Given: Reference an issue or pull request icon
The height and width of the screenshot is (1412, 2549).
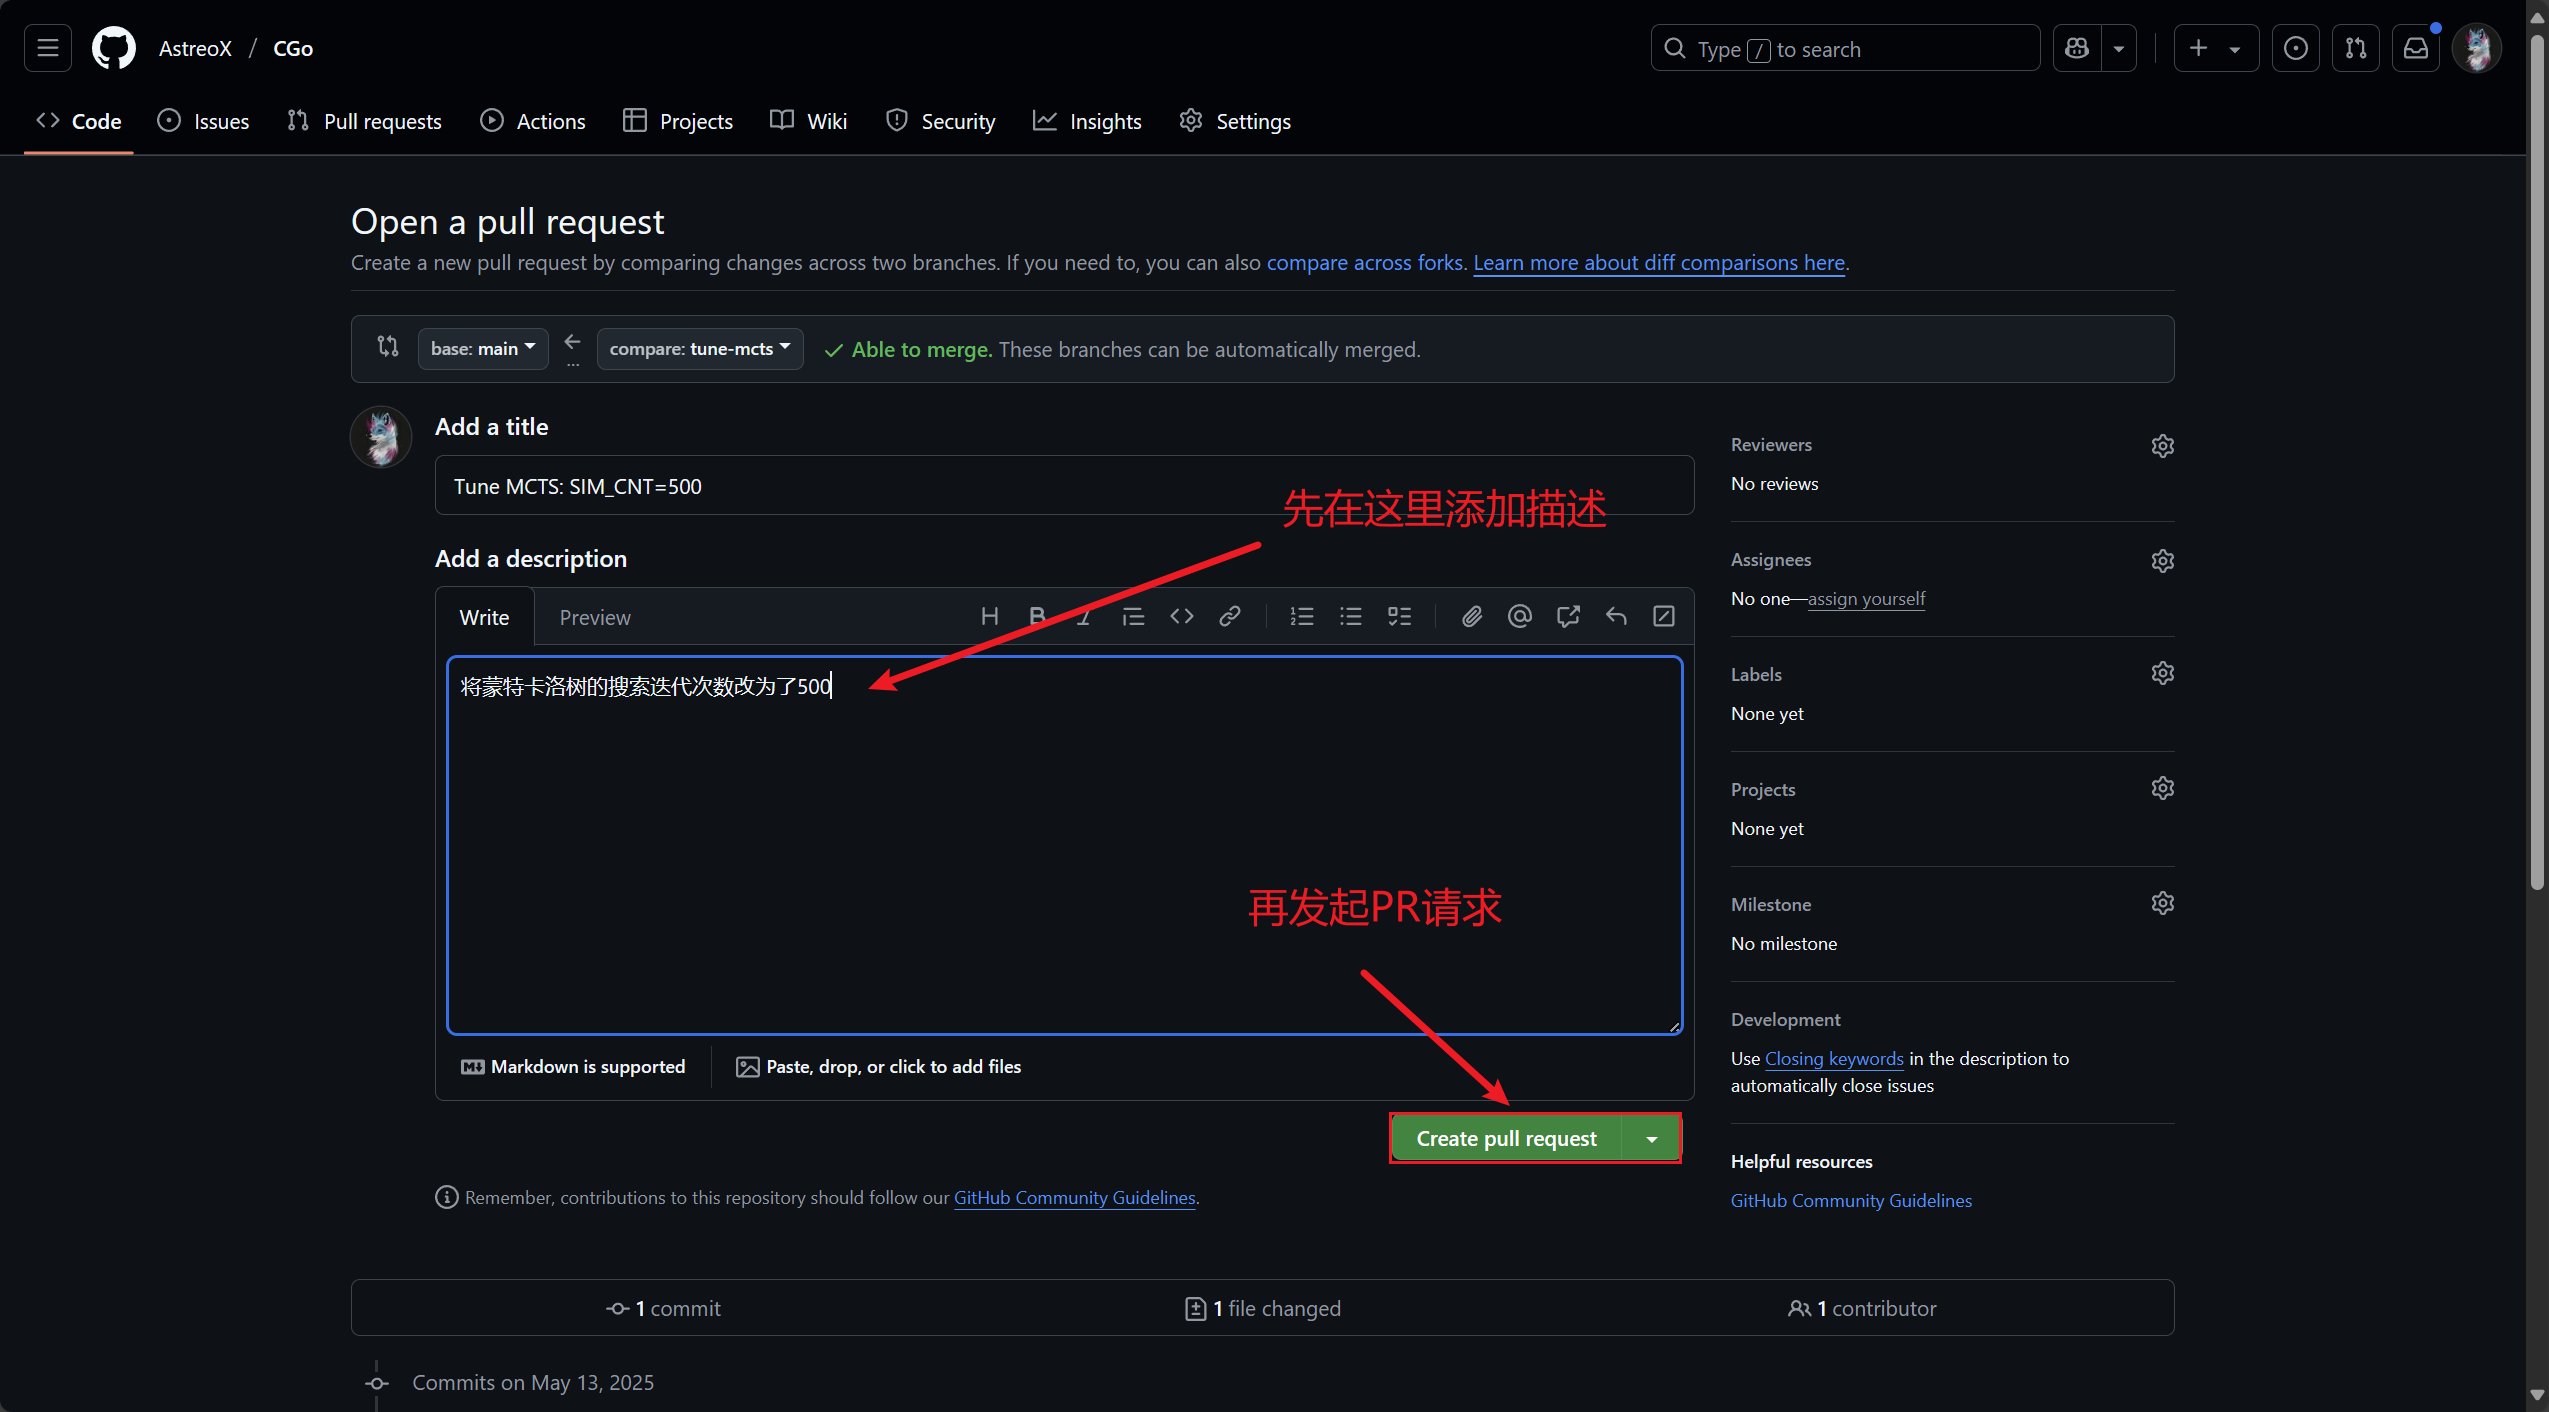Looking at the screenshot, I should (x=1568, y=616).
